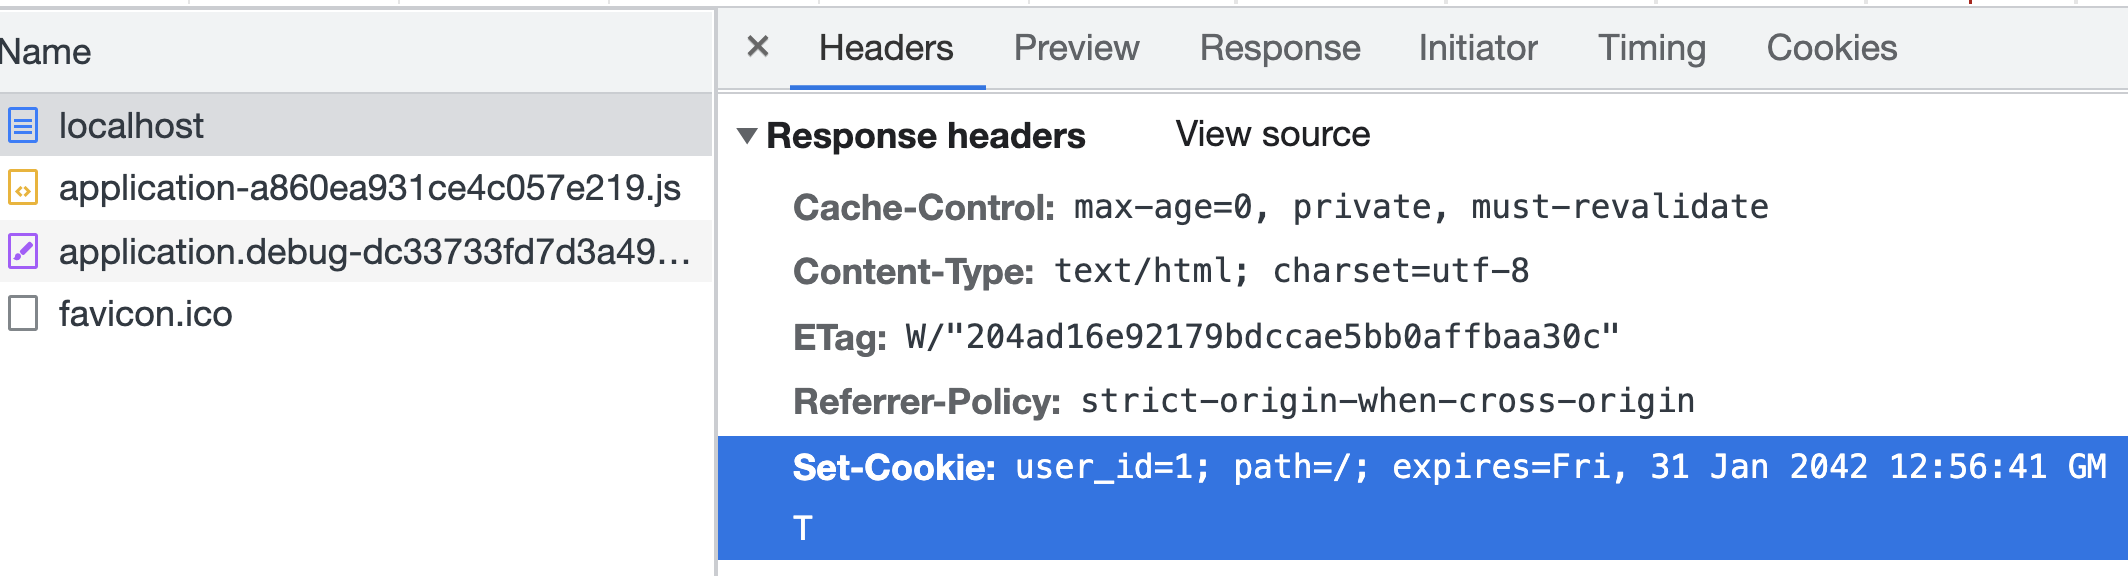
Task: Select the Headers tab
Action: click(x=886, y=48)
